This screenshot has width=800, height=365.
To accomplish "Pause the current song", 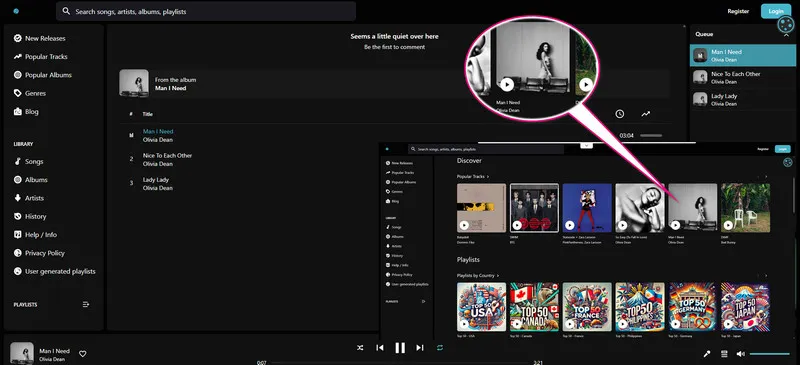I will [x=400, y=348].
